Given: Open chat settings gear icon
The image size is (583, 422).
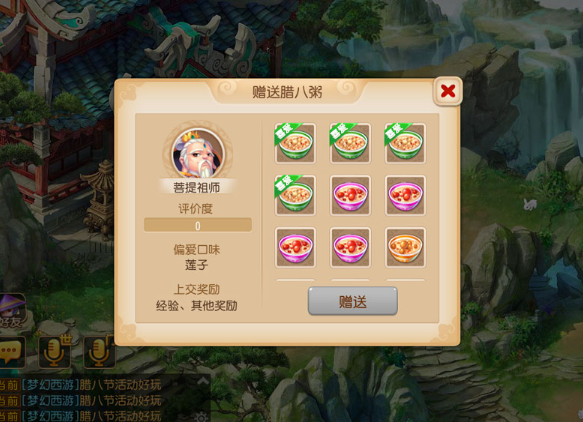Looking at the screenshot, I should point(201,417).
